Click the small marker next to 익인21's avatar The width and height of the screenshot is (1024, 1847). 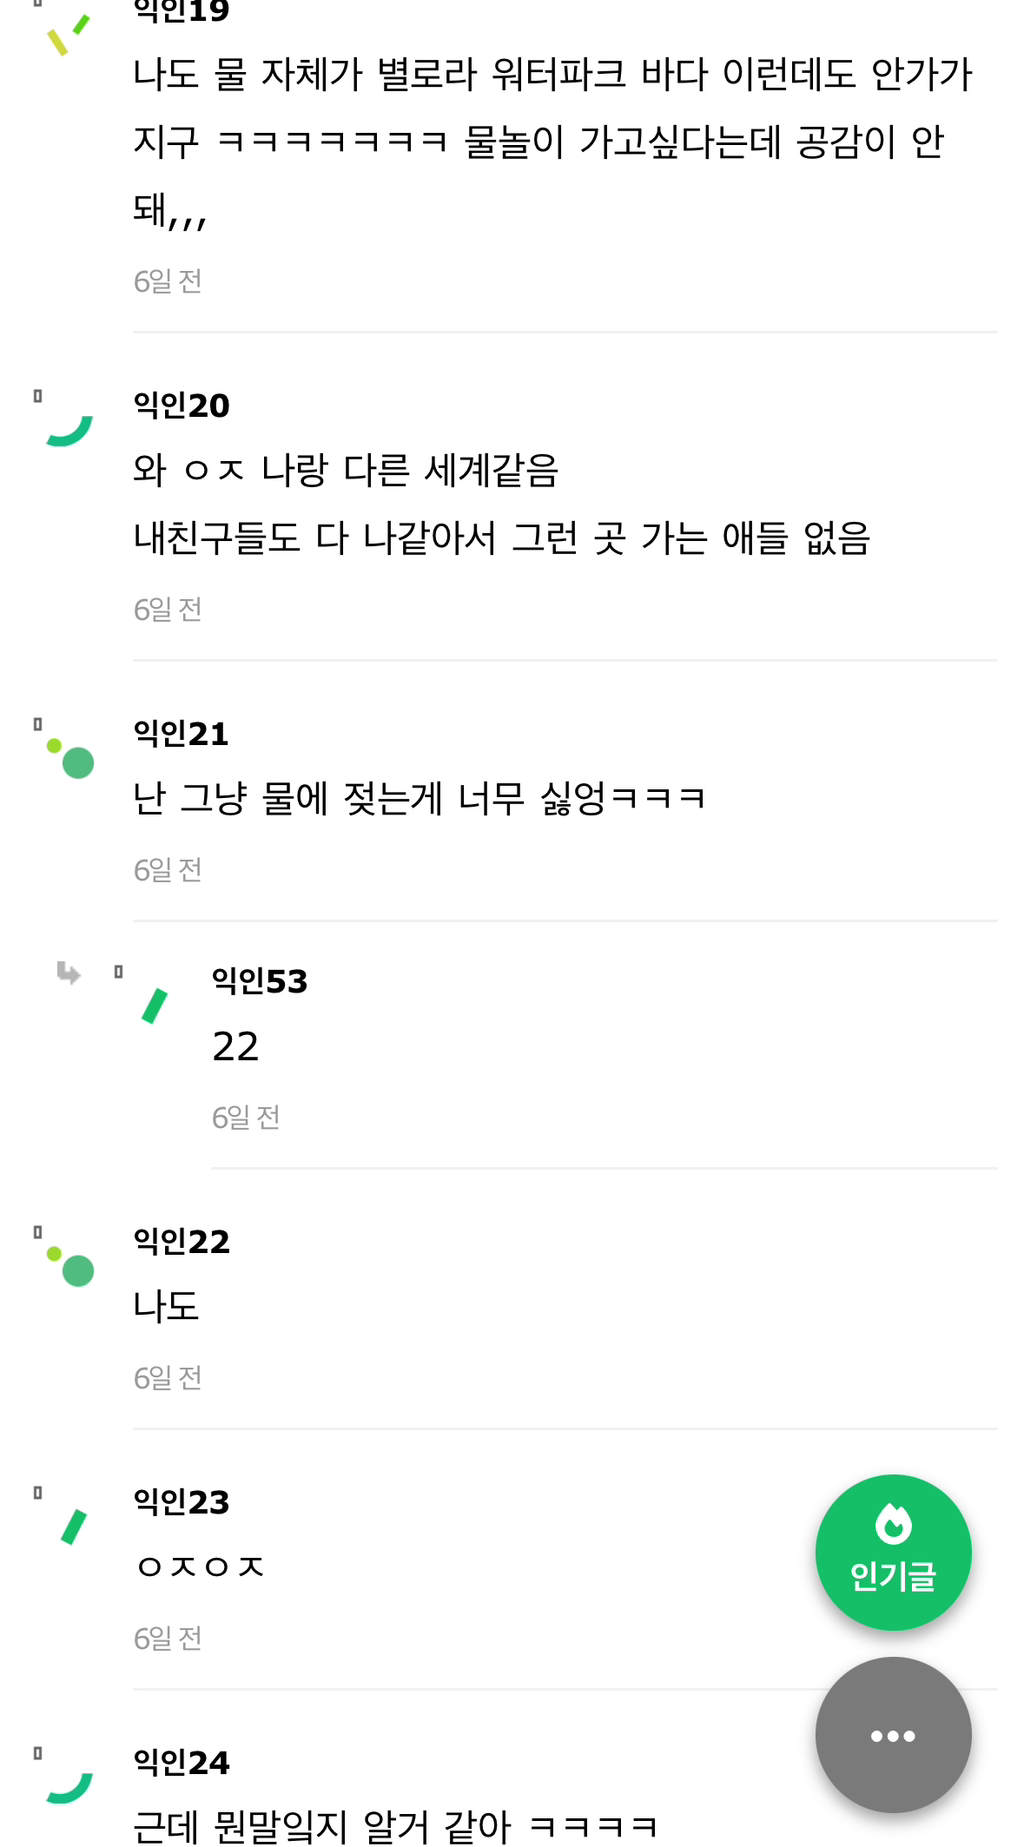[x=38, y=724]
